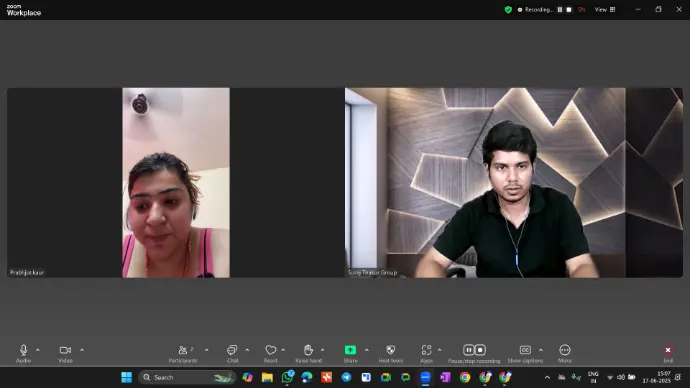Open File Explorer from the taskbar
This screenshot has width=690, height=388.
[267, 377]
